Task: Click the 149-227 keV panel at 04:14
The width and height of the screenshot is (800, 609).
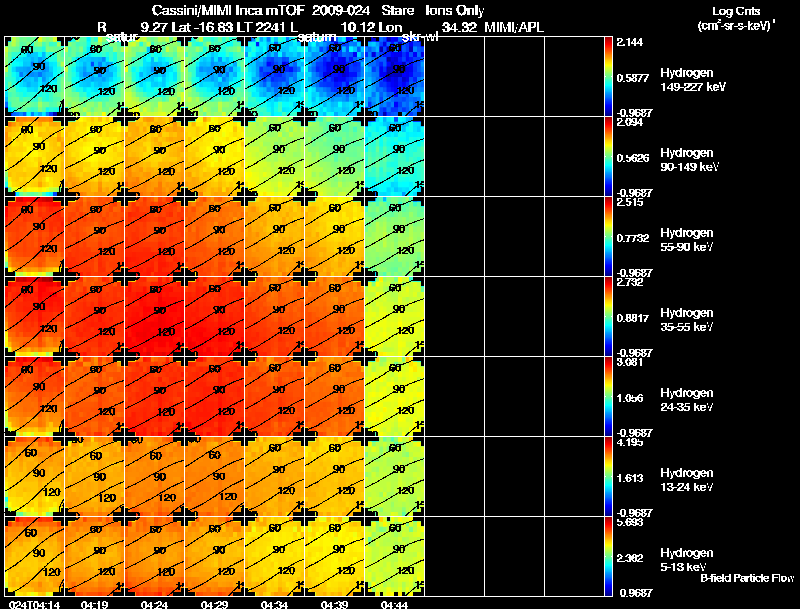Action: [34, 76]
